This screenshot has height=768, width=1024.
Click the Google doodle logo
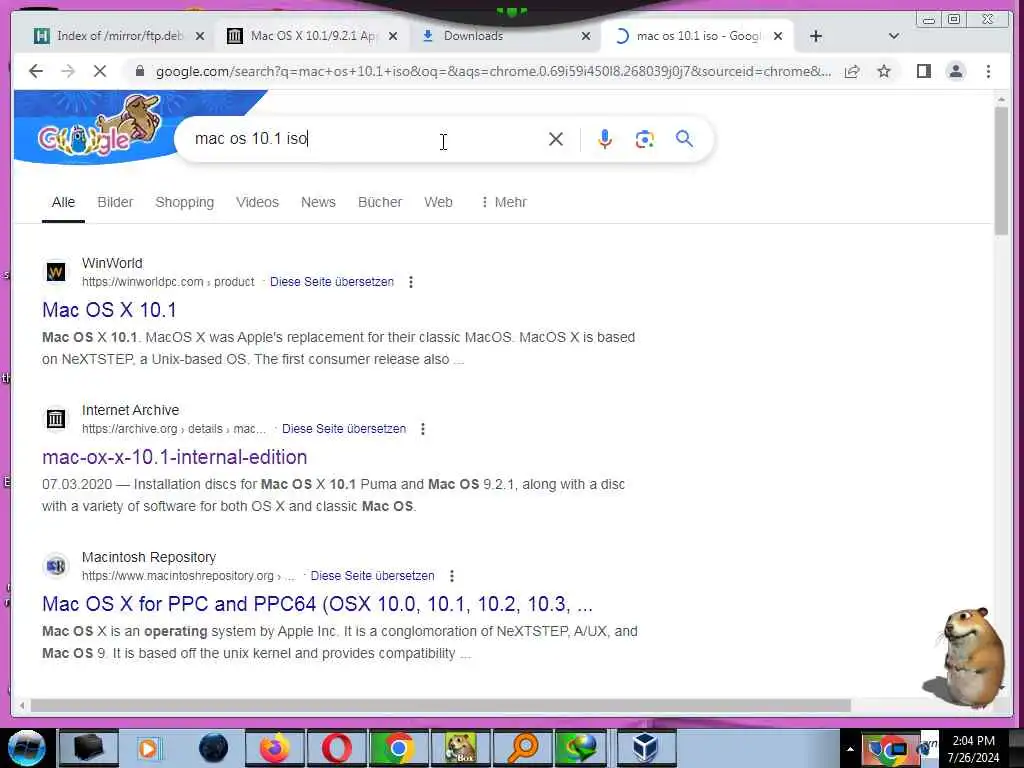(99, 127)
